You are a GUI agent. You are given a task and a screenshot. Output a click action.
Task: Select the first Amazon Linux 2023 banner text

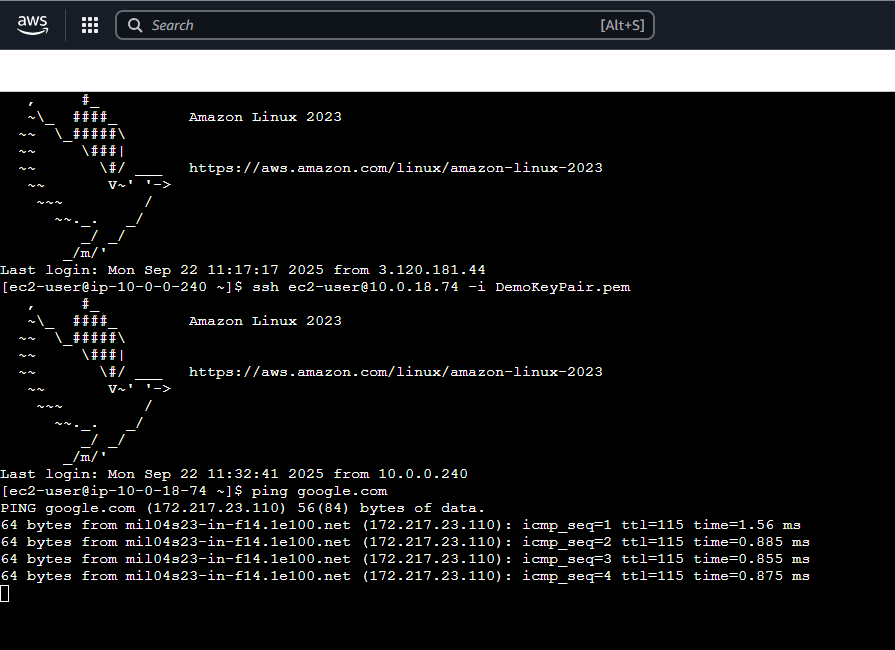pos(265,117)
